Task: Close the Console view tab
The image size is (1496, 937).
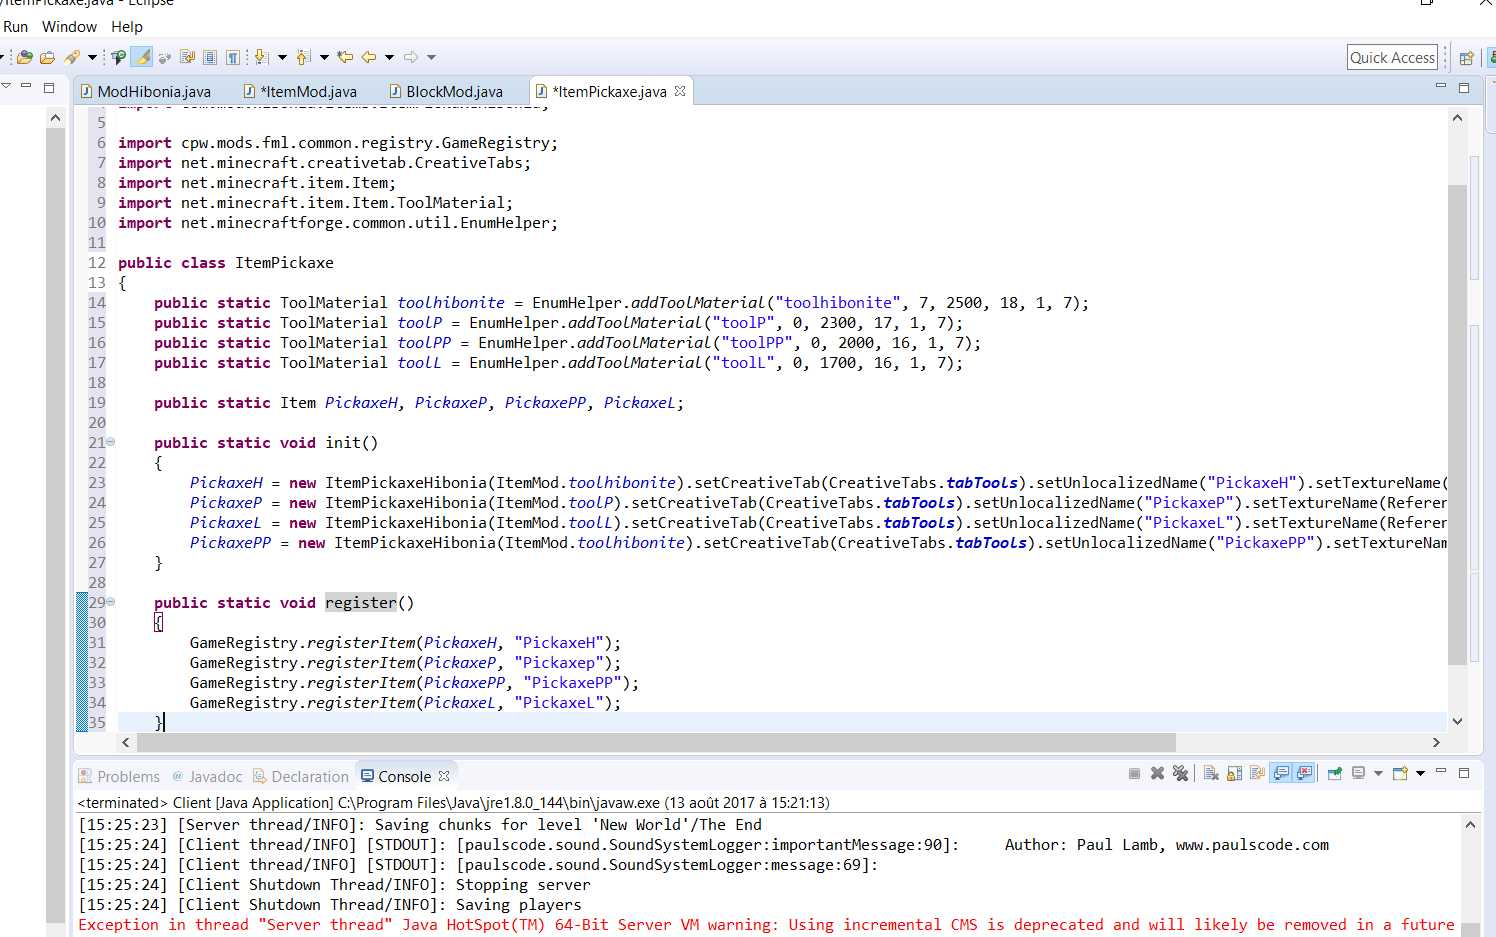Action: (x=444, y=776)
